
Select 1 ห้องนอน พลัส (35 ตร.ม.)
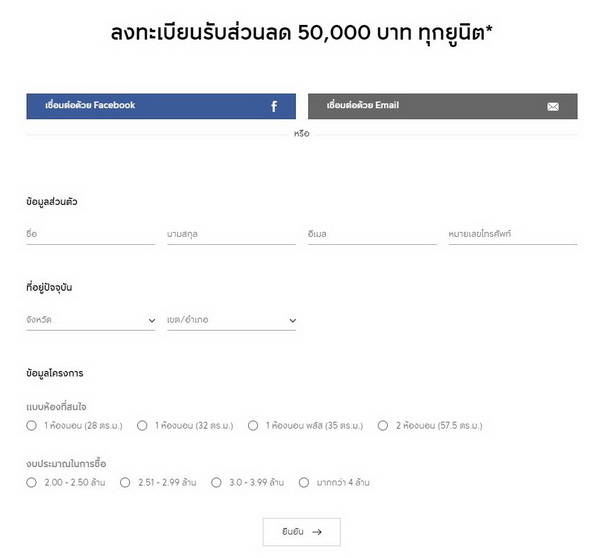click(253, 425)
